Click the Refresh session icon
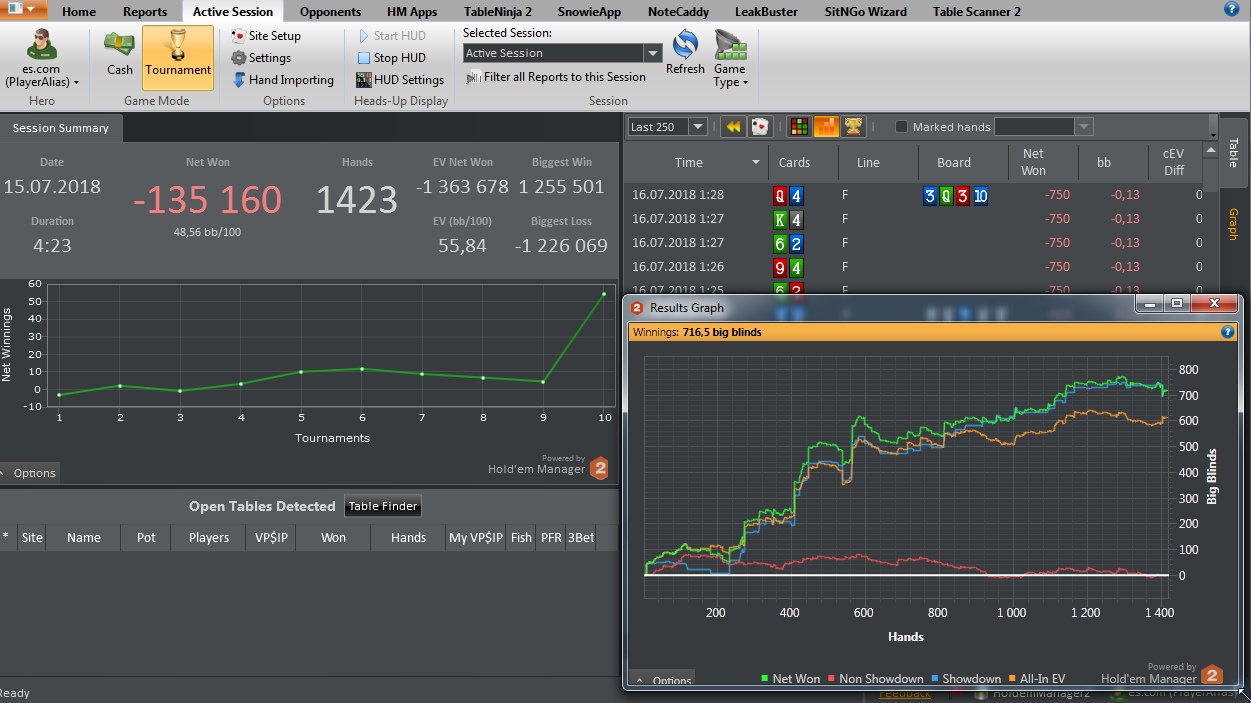Screen dimensions: 1251x703 (x=685, y=52)
